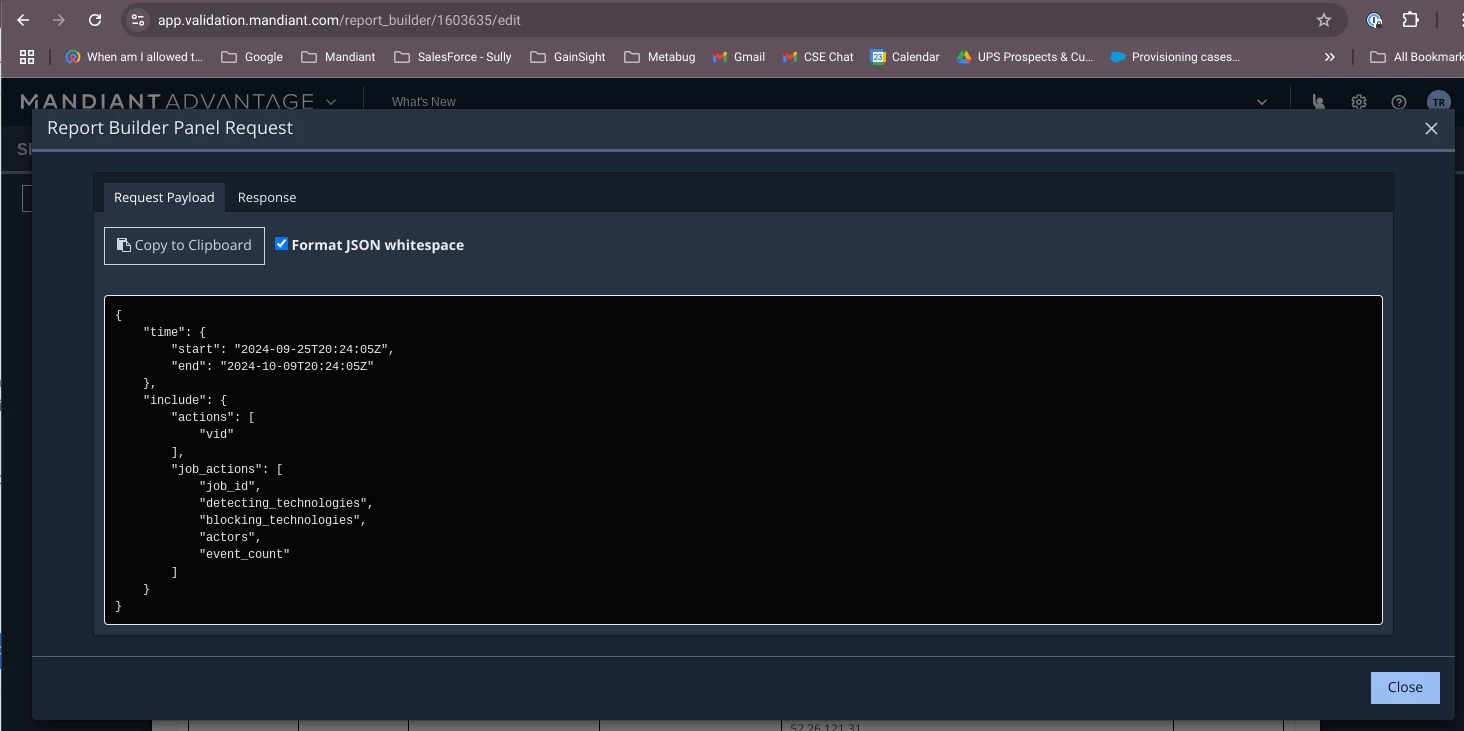Expand the What's New dropdown arrow
This screenshot has height=731, width=1464.
[x=1261, y=102]
